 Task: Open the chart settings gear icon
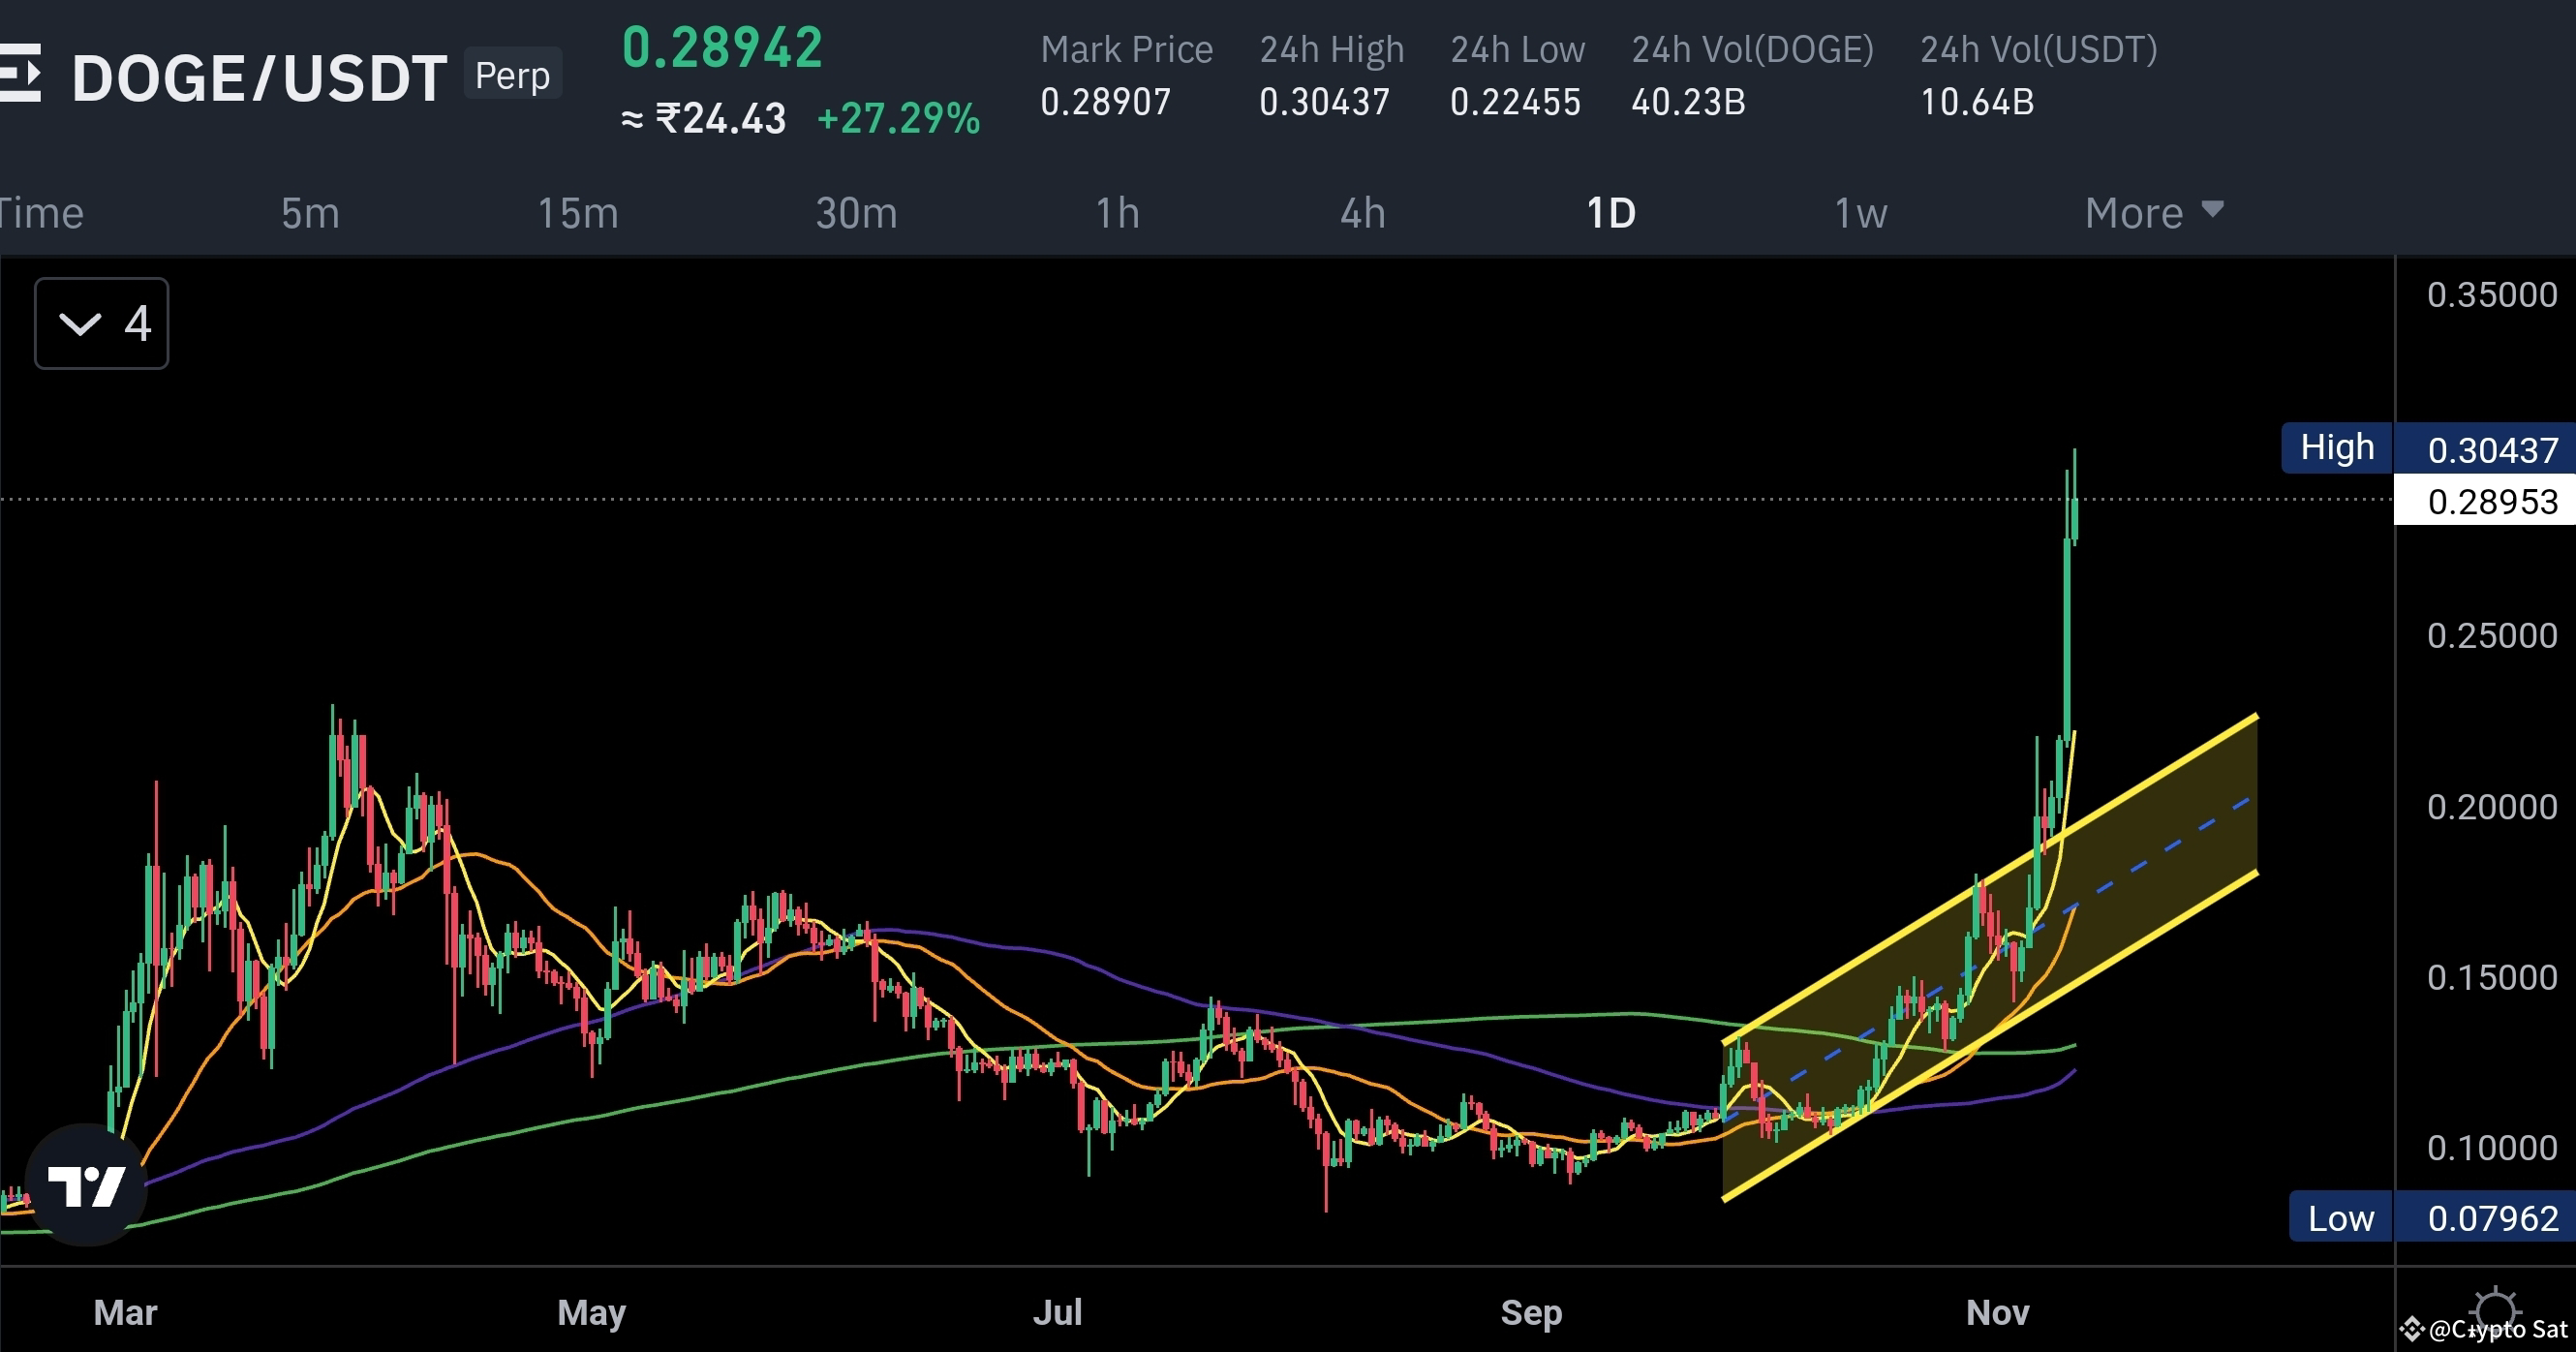[2498, 1310]
